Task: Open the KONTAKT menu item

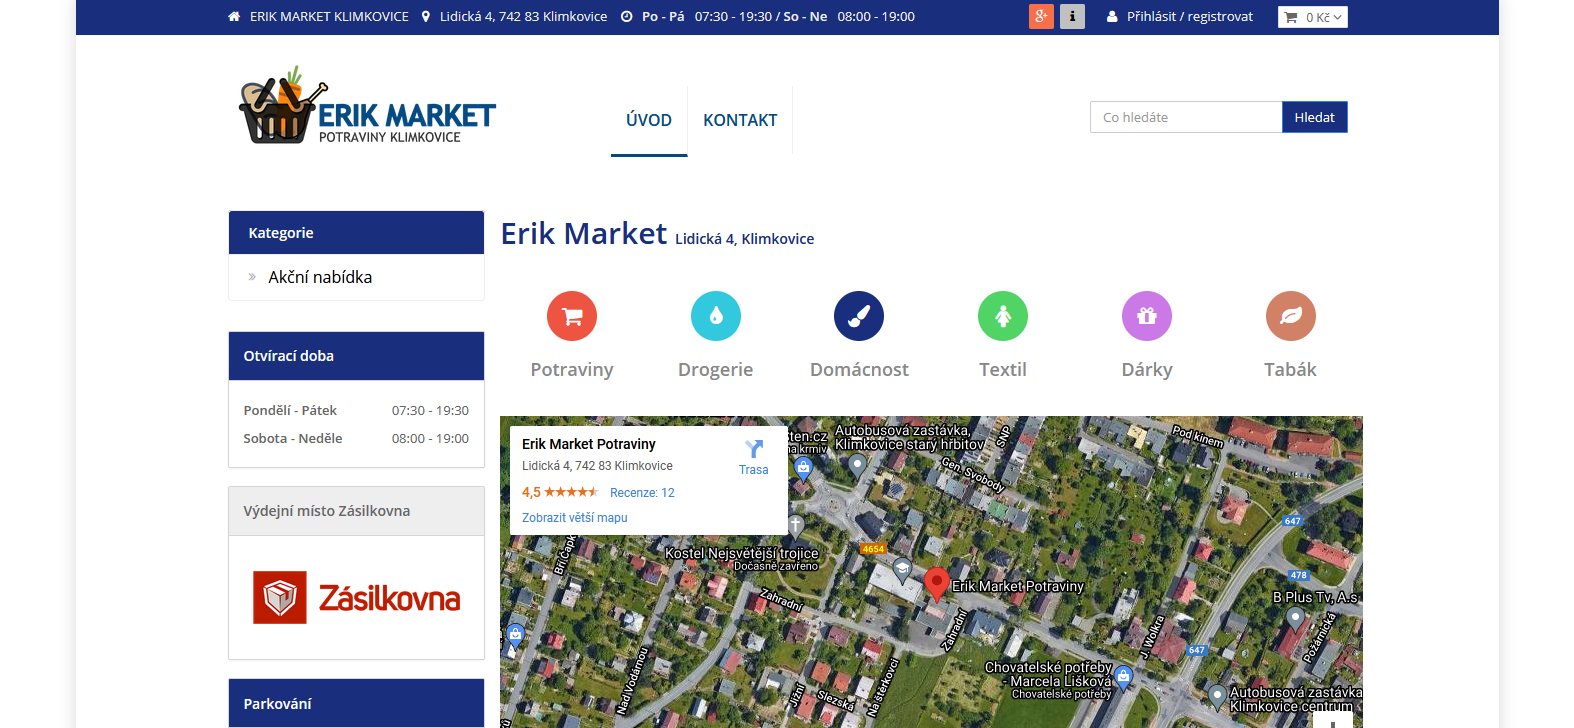Action: [x=740, y=120]
